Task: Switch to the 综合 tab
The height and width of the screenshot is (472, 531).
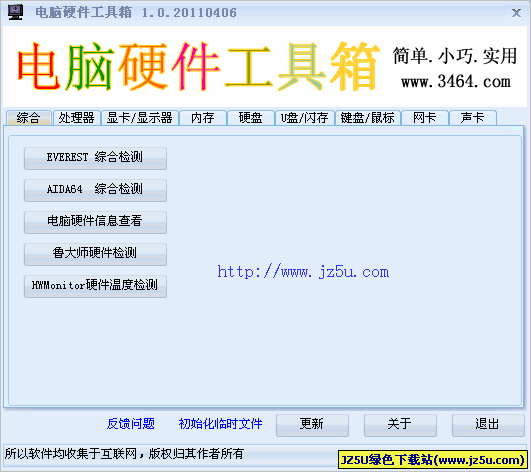Action: pos(29,118)
